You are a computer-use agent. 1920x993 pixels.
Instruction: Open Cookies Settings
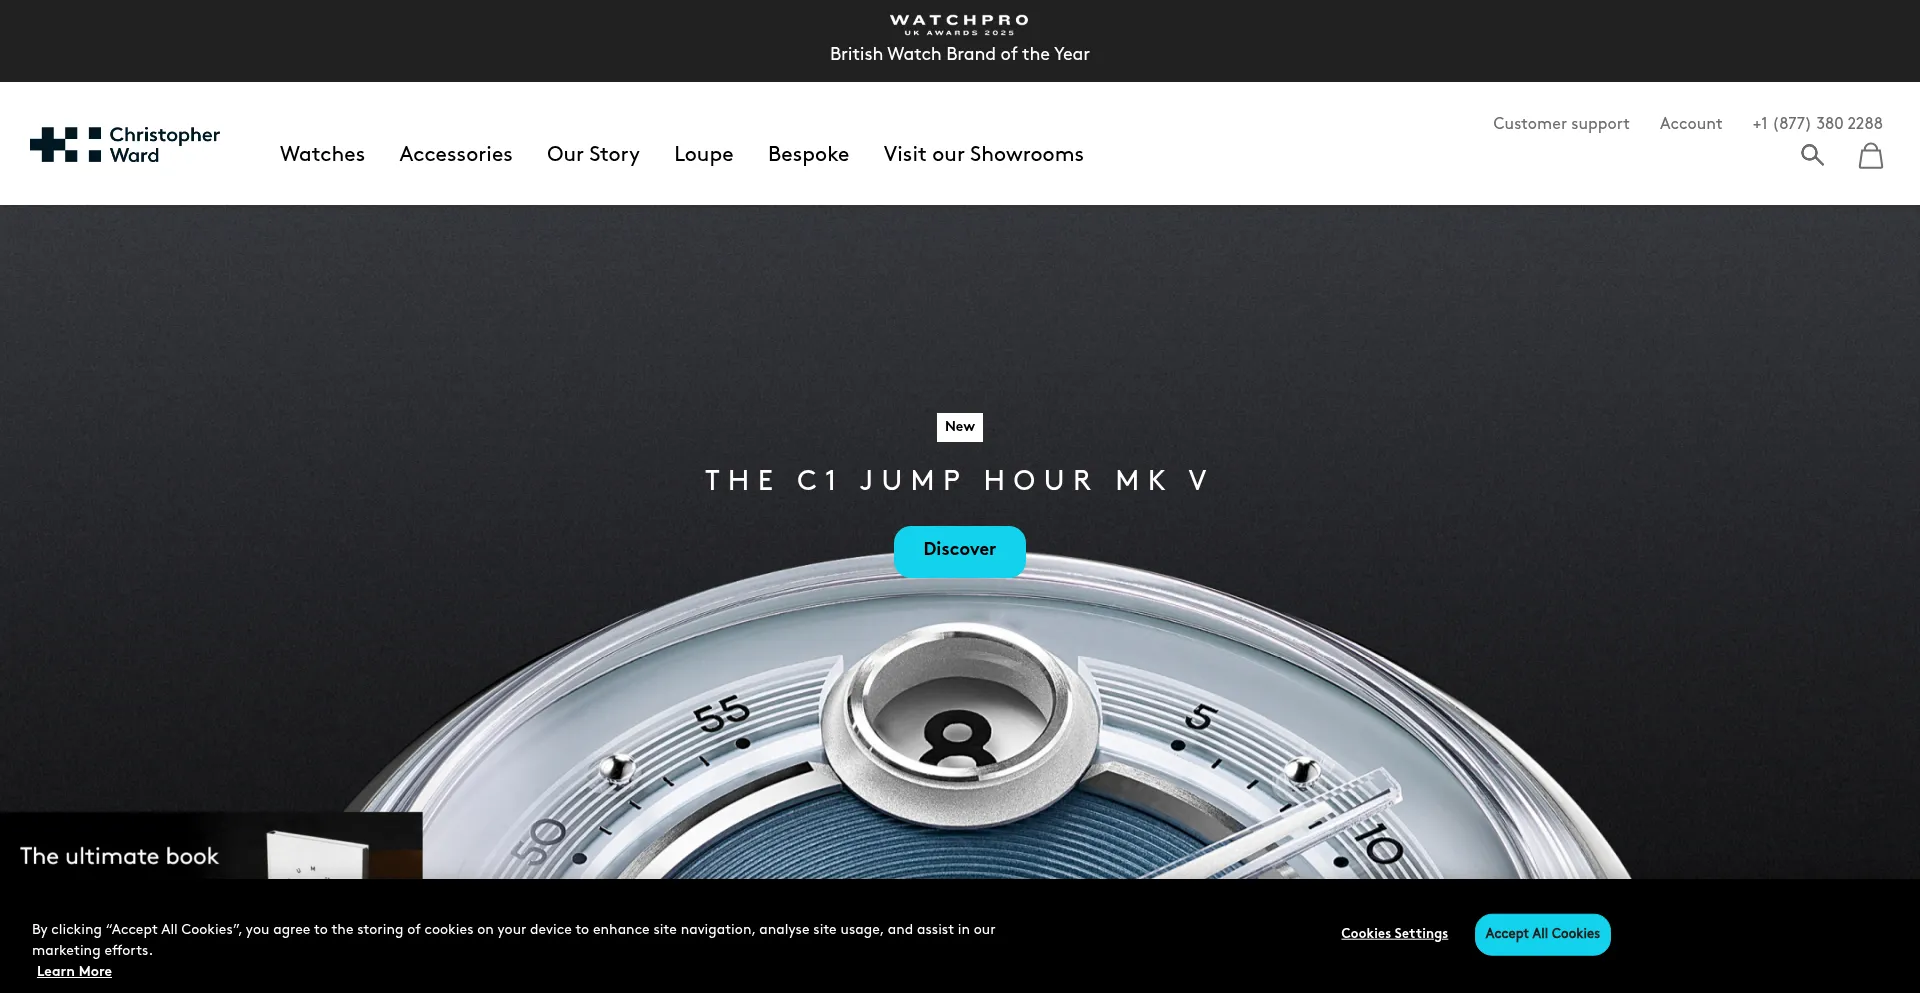point(1394,933)
